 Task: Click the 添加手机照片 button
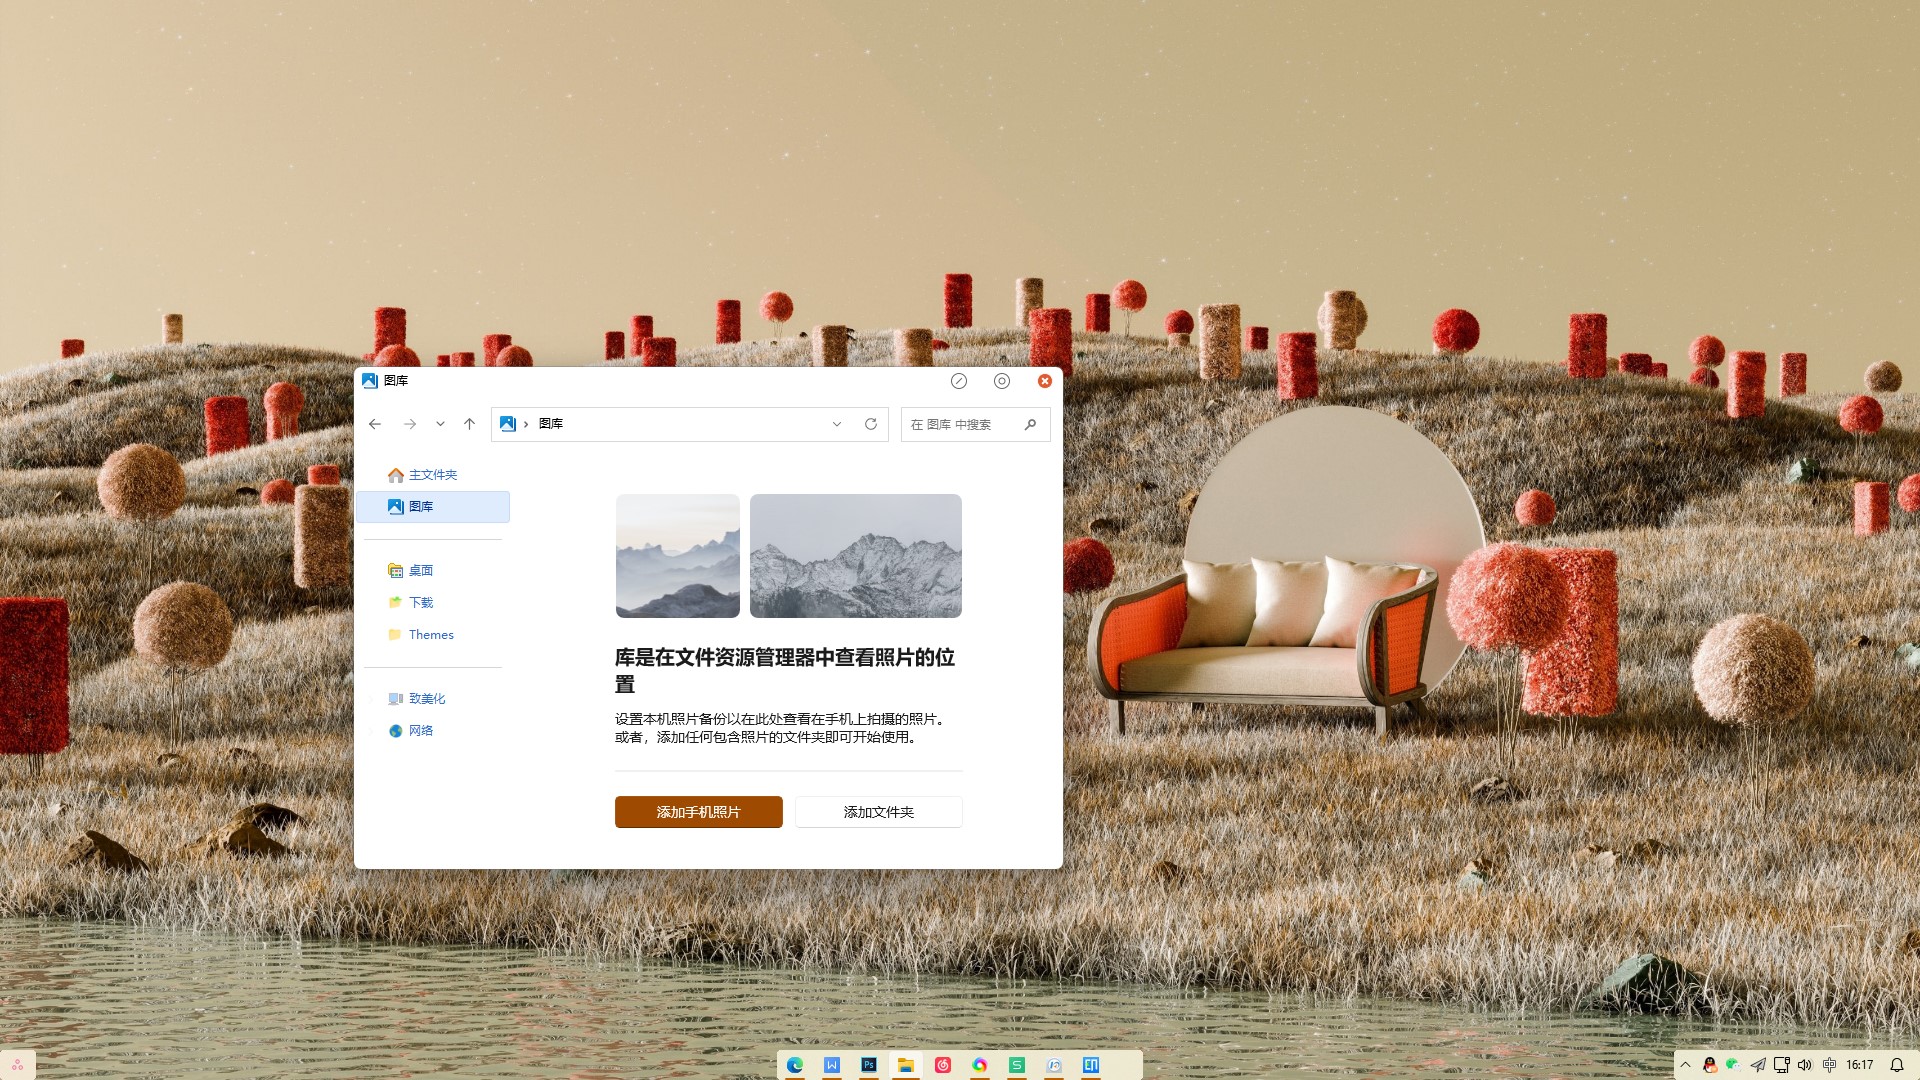click(x=698, y=812)
